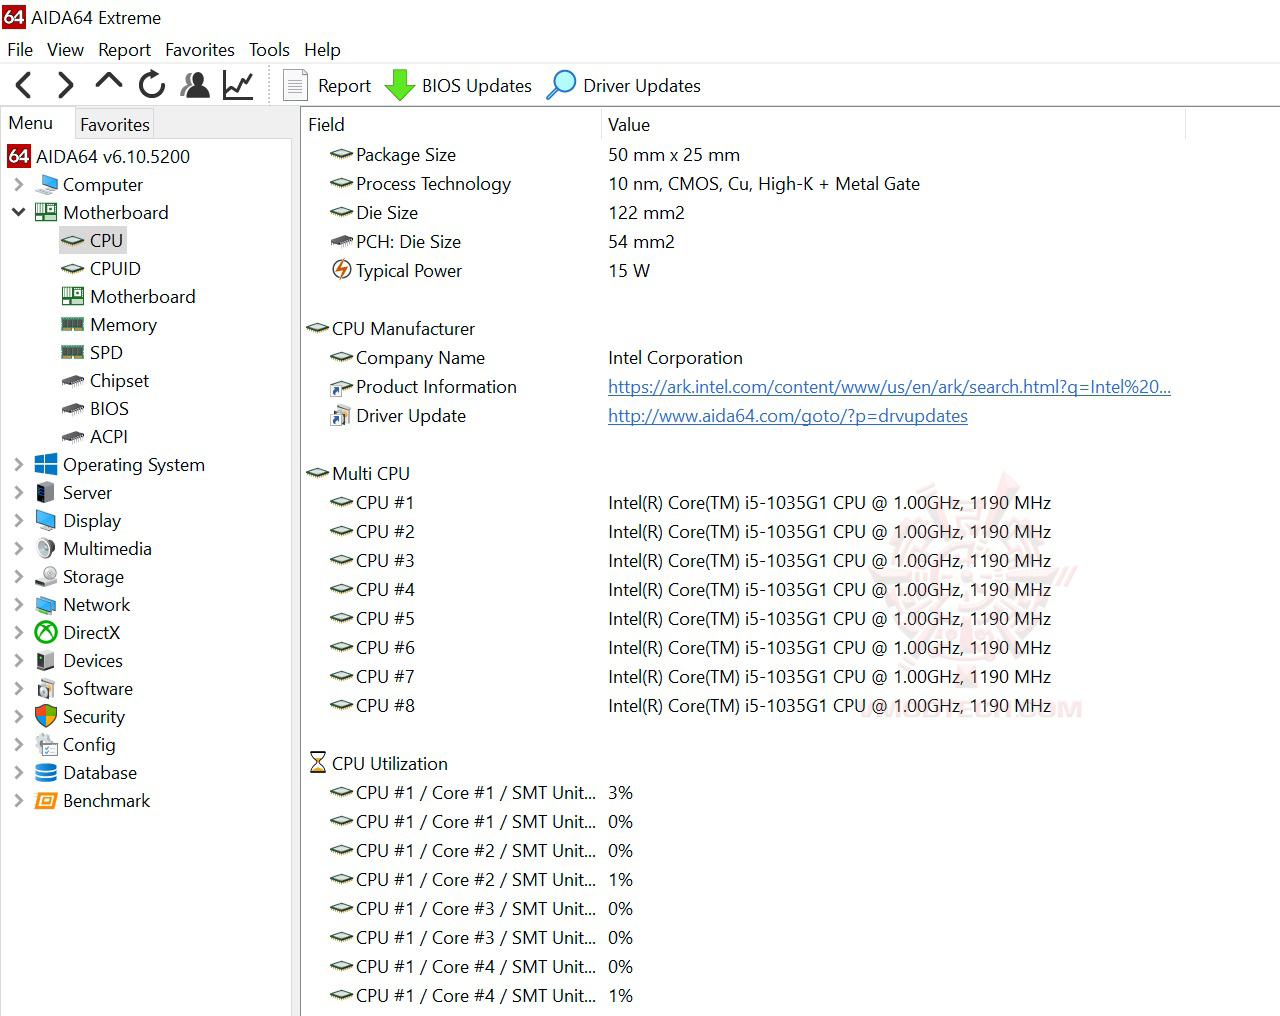The image size is (1280, 1016).
Task: Click the Report document icon
Action: [295, 85]
